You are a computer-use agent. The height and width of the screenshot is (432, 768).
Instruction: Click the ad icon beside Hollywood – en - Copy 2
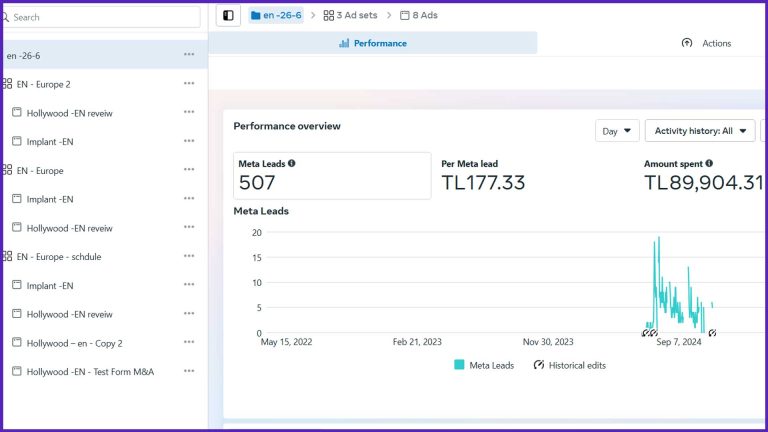17,342
